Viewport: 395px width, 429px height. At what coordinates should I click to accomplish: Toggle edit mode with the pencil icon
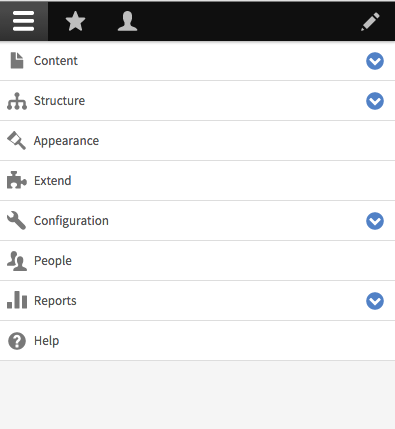pyautogui.click(x=370, y=22)
